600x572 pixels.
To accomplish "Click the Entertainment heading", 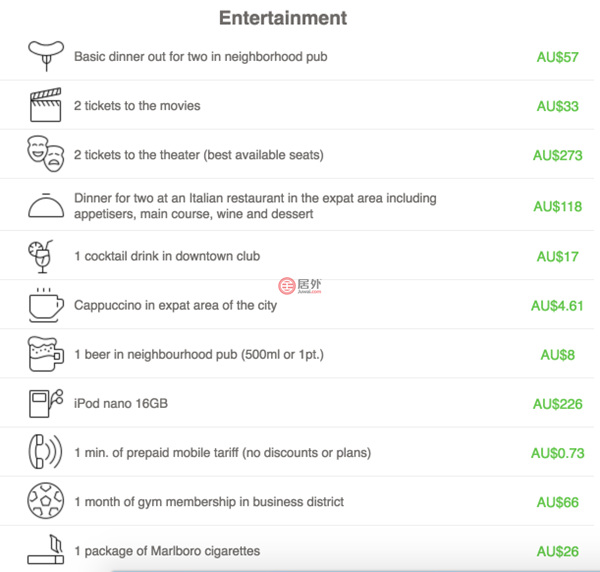I will pyautogui.click(x=283, y=18).
